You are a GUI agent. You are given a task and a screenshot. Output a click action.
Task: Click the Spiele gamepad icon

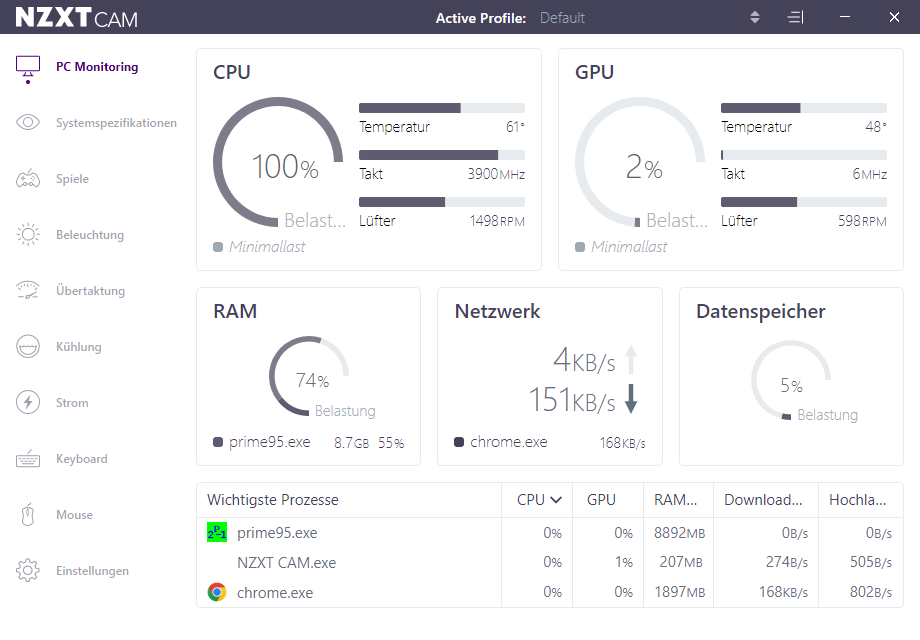pos(28,178)
